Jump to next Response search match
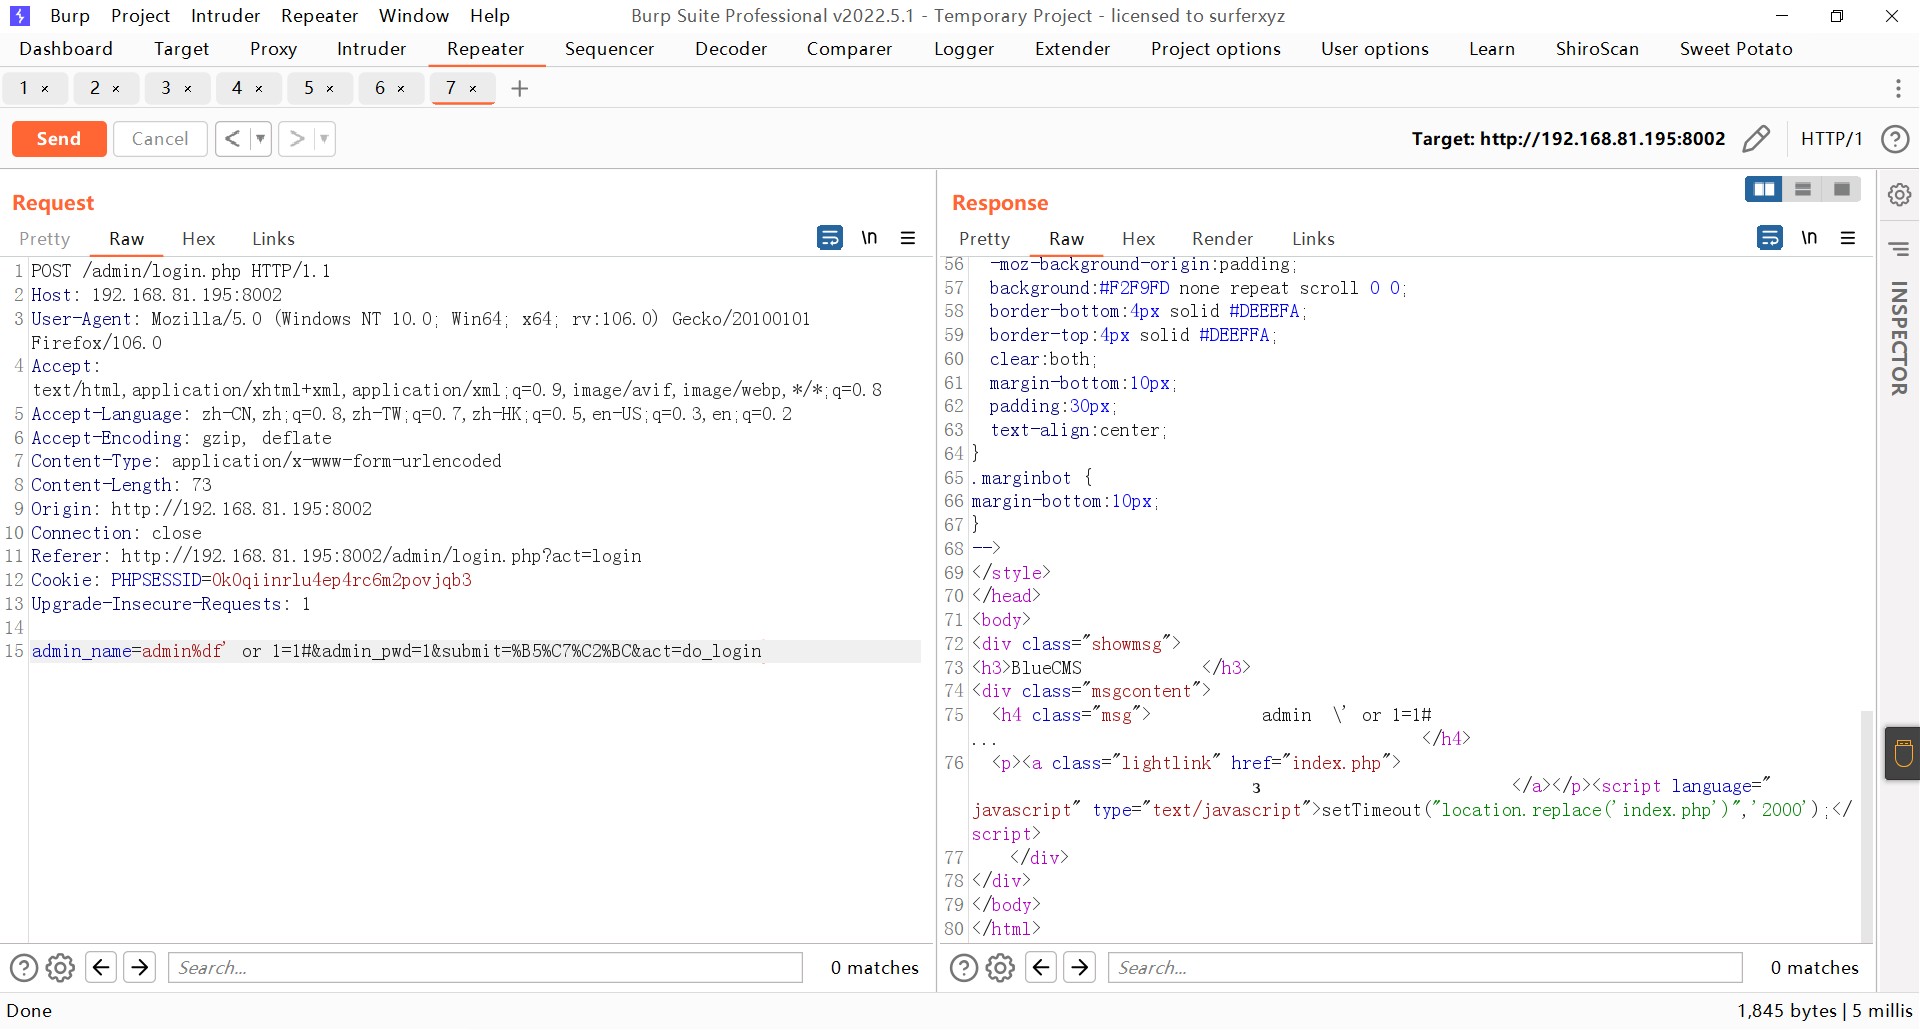Viewport: 1920px width, 1030px height. (1080, 967)
